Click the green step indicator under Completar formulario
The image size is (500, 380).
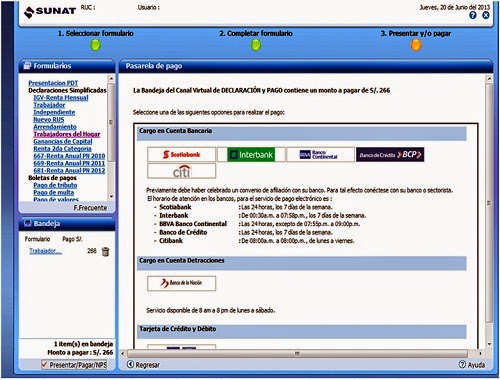[x=256, y=45]
